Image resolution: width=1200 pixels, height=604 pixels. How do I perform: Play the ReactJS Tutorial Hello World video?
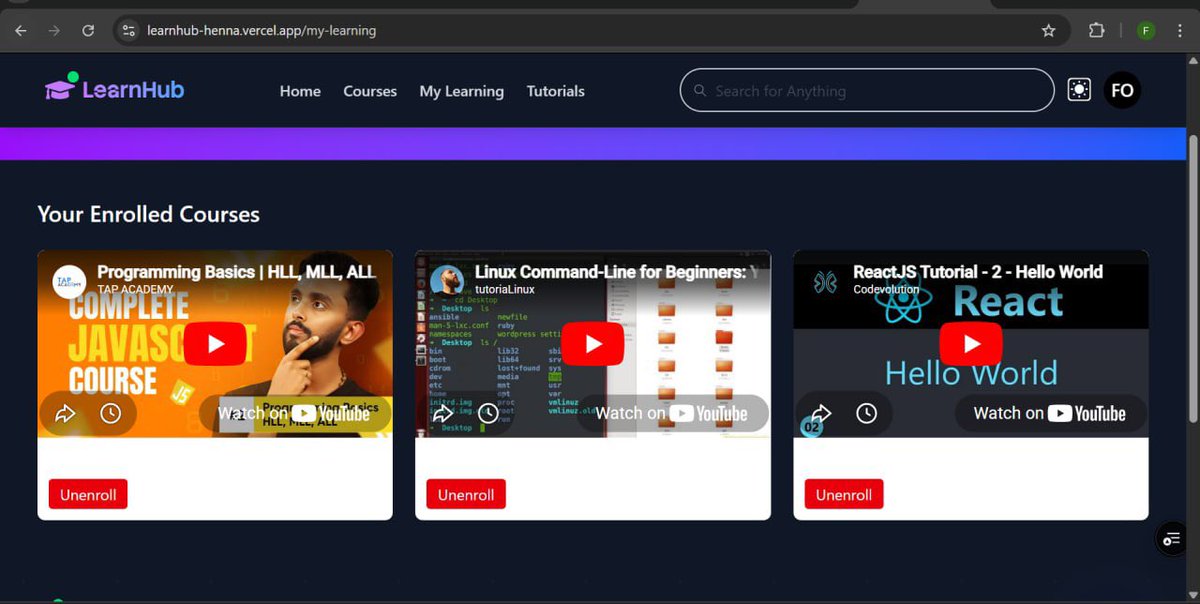pos(971,344)
